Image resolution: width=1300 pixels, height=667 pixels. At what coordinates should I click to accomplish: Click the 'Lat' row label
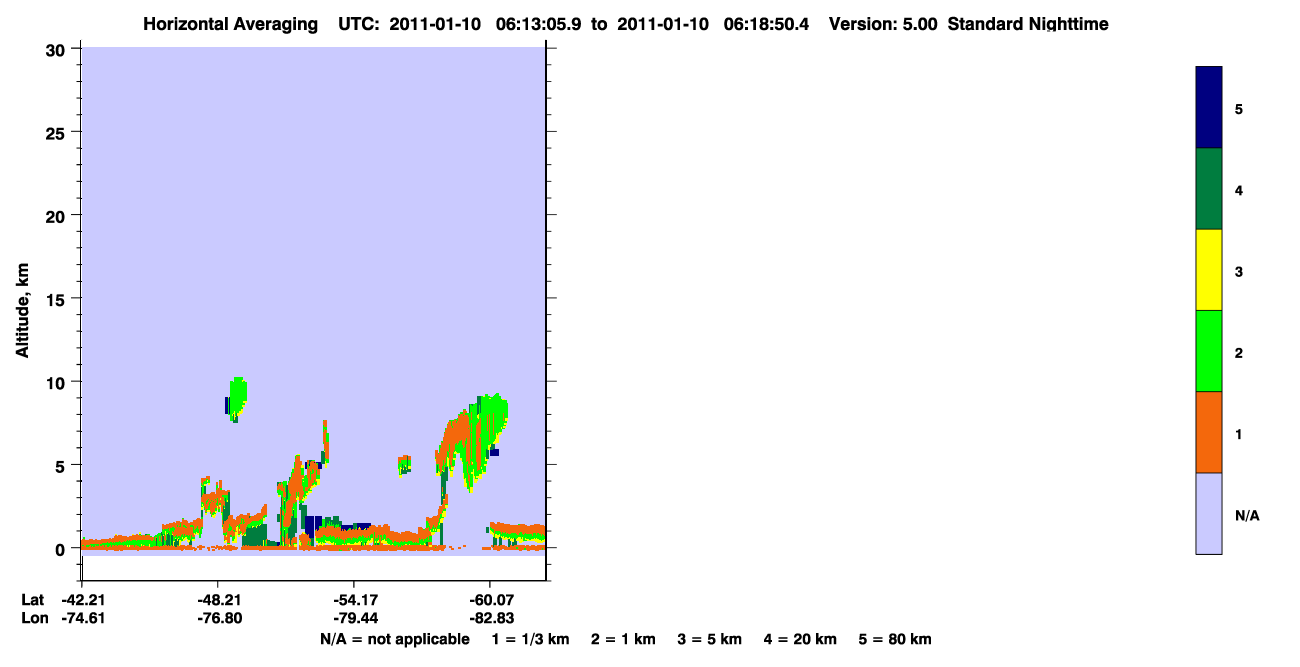pyautogui.click(x=31, y=600)
